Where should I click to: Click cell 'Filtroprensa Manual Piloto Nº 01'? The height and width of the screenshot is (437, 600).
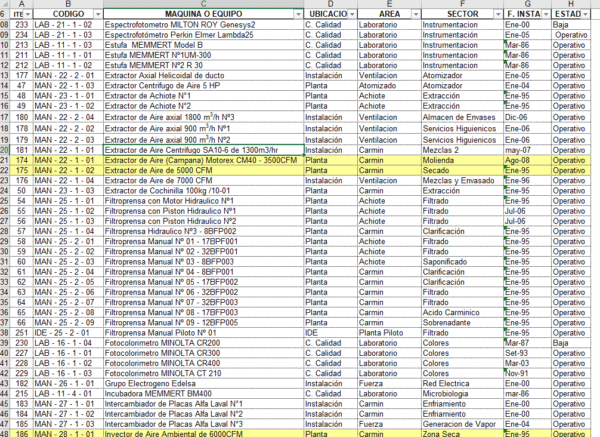coord(204,333)
